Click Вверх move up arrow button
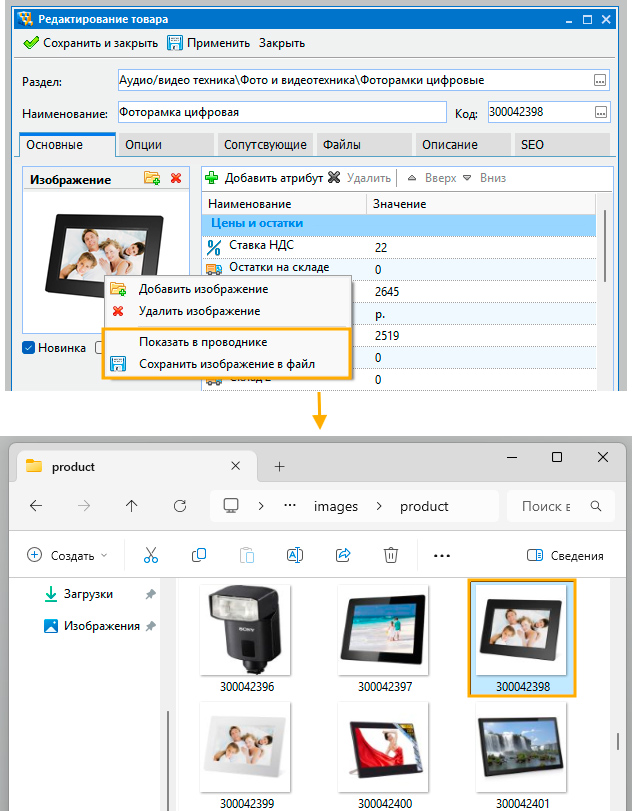The height and width of the screenshot is (811, 632). [x=431, y=178]
